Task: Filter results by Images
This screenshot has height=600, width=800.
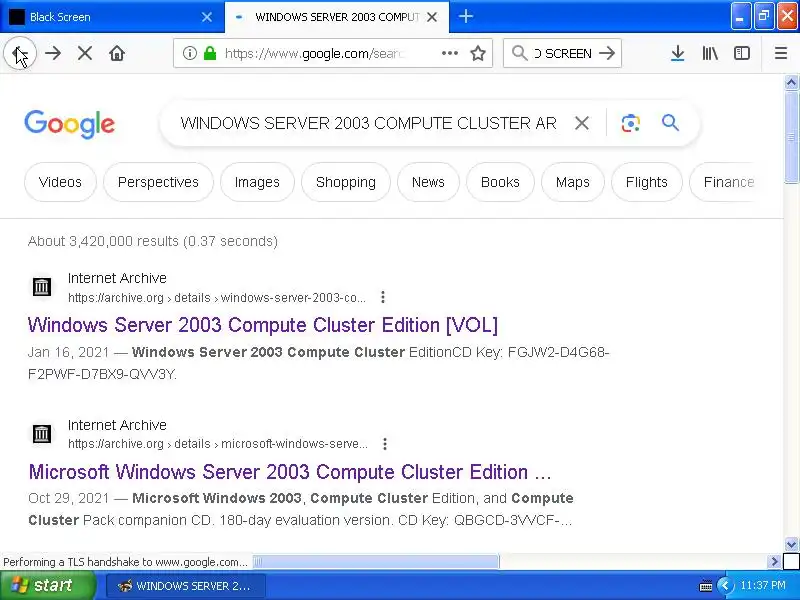Action: tap(257, 182)
